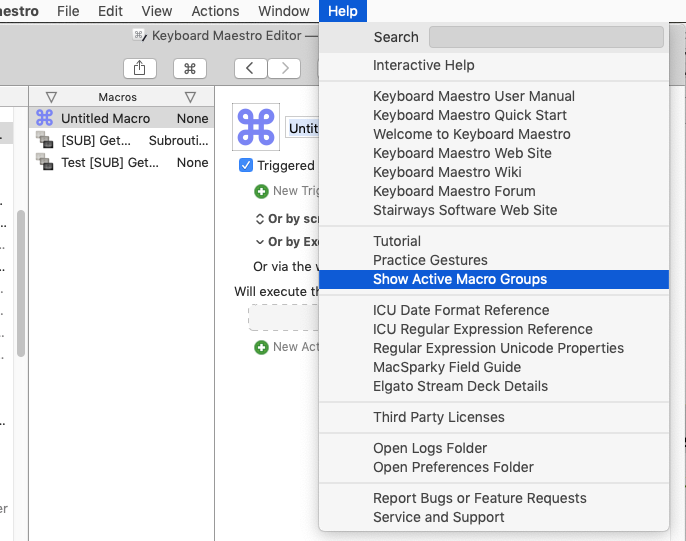The image size is (686, 541).
Task: Toggle the Triggered checkbox
Action: point(246,165)
